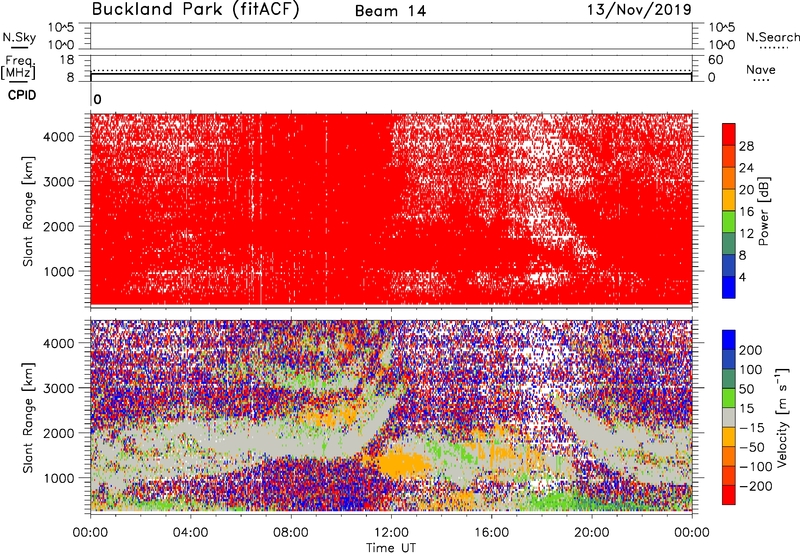The width and height of the screenshot is (800, 554).
Task: Click the Beam 14 label
Action: tap(390, 11)
